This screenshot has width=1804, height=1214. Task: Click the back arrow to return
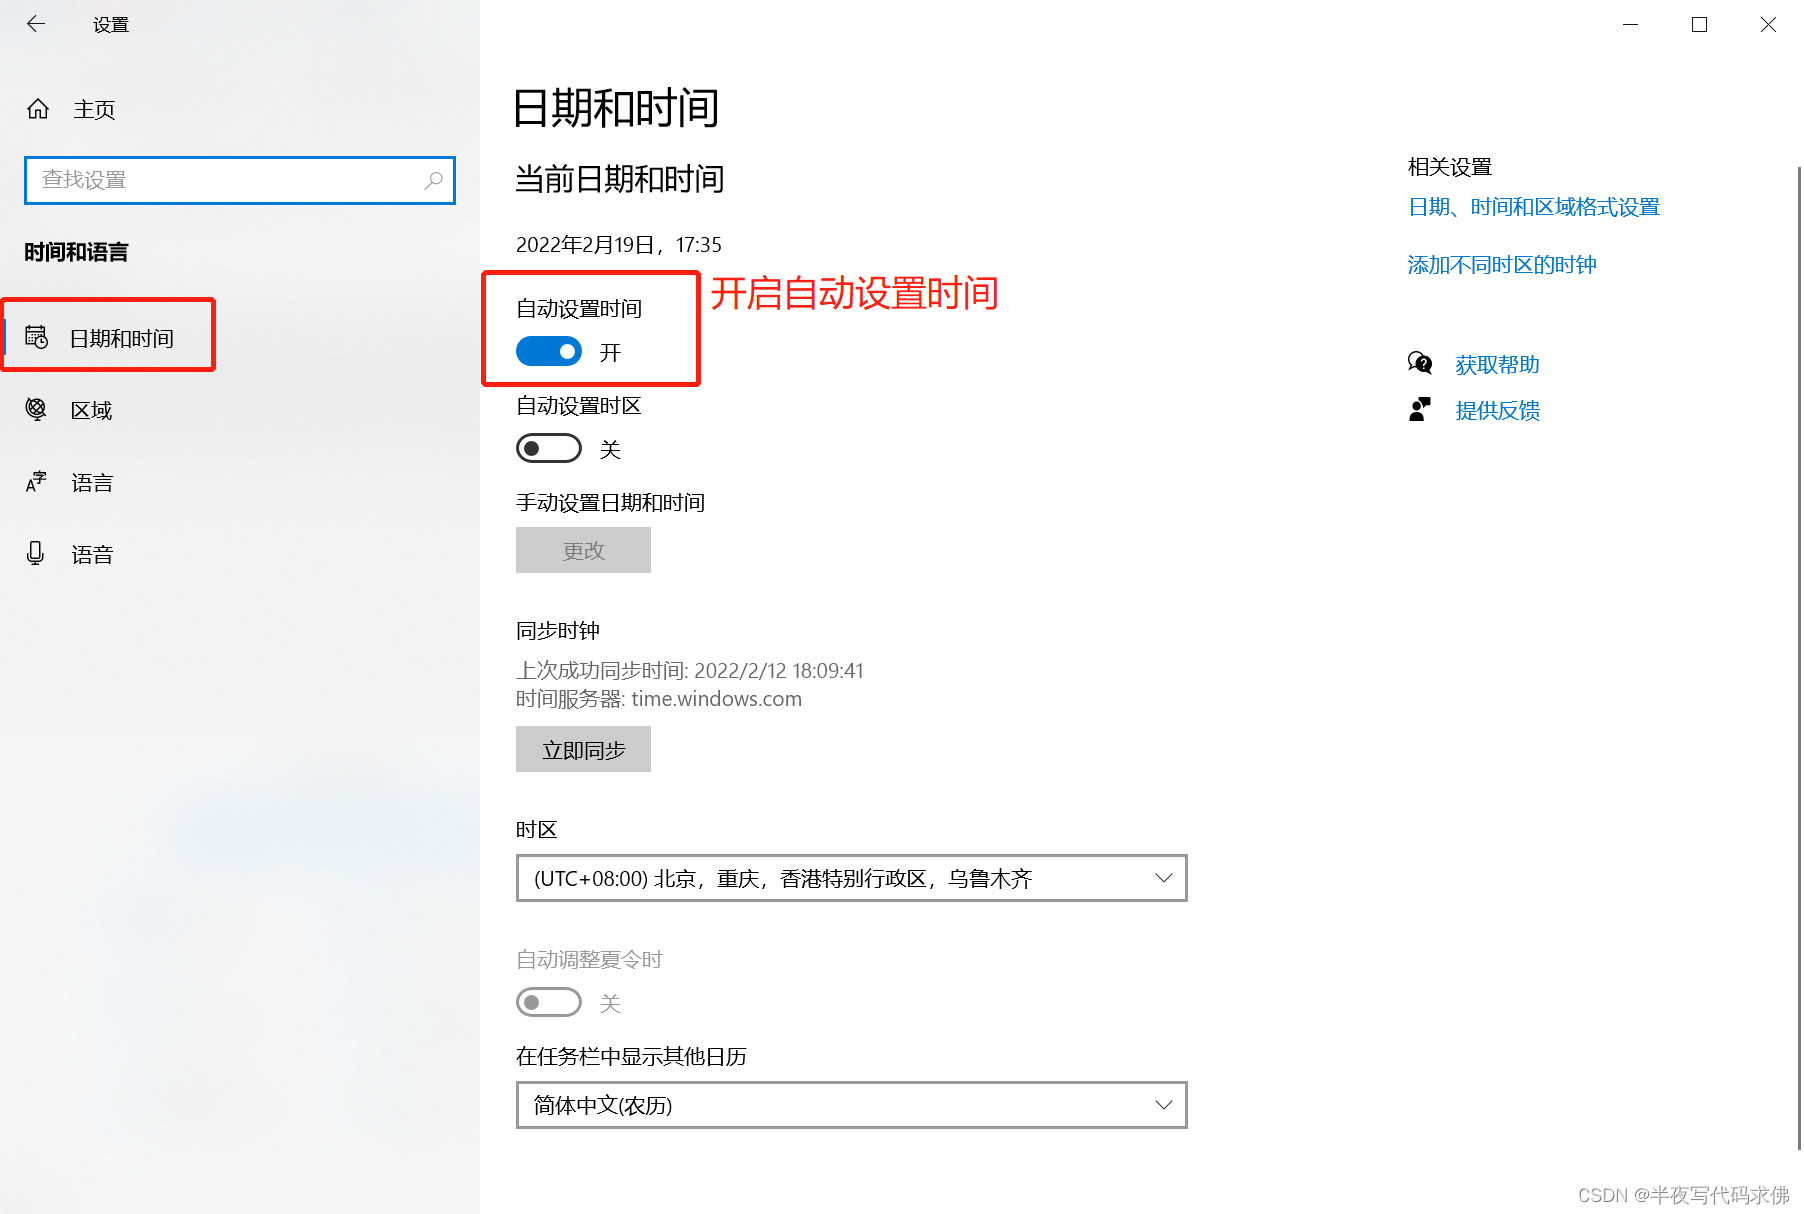pyautogui.click(x=36, y=24)
